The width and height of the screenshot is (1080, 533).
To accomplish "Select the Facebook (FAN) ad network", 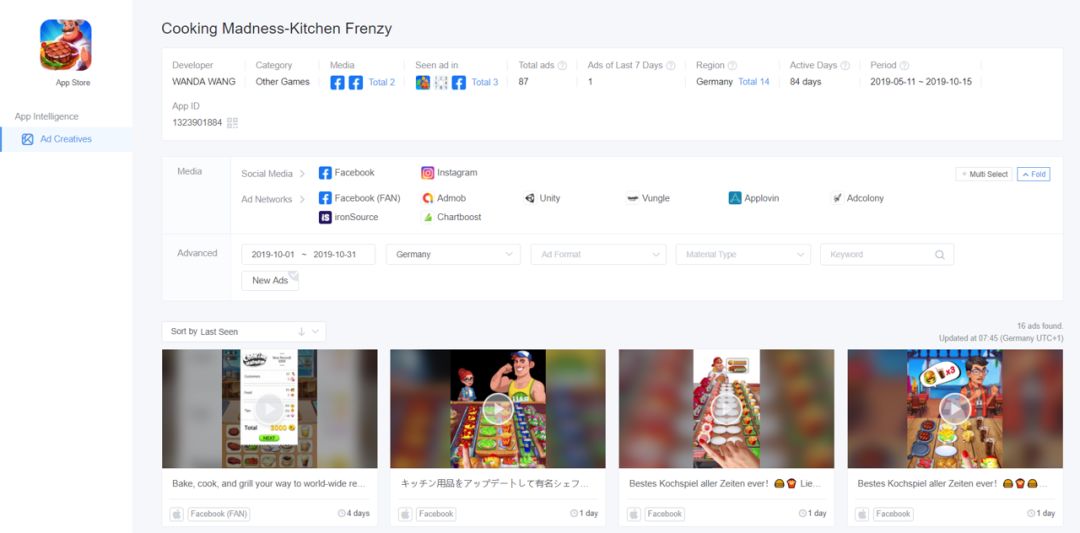I will coord(360,198).
